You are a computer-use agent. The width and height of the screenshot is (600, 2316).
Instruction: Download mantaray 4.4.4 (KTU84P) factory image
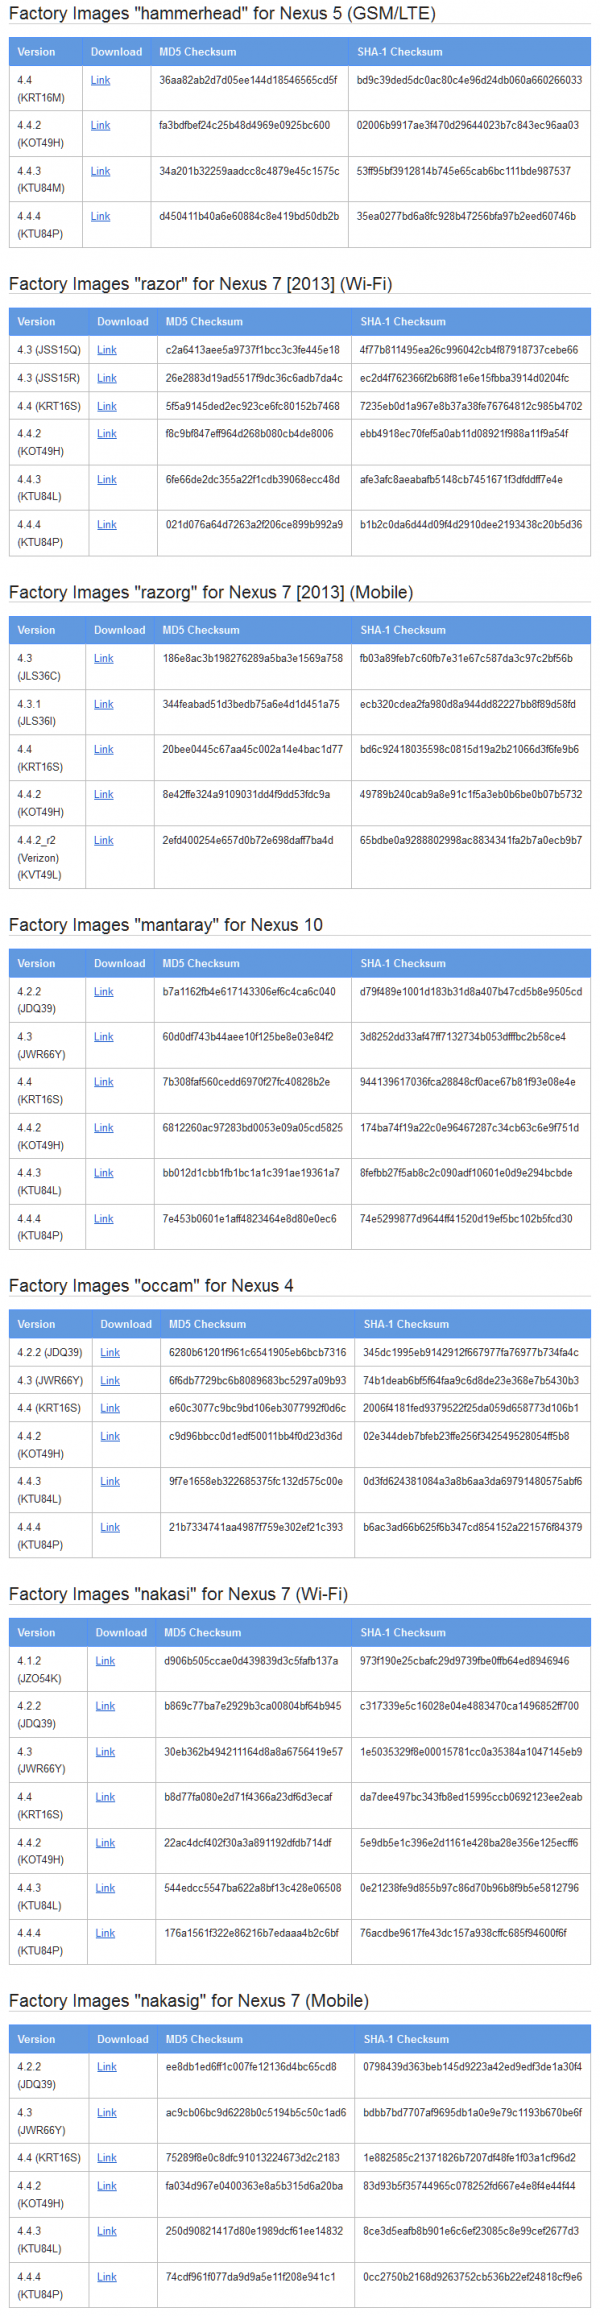(x=104, y=1218)
